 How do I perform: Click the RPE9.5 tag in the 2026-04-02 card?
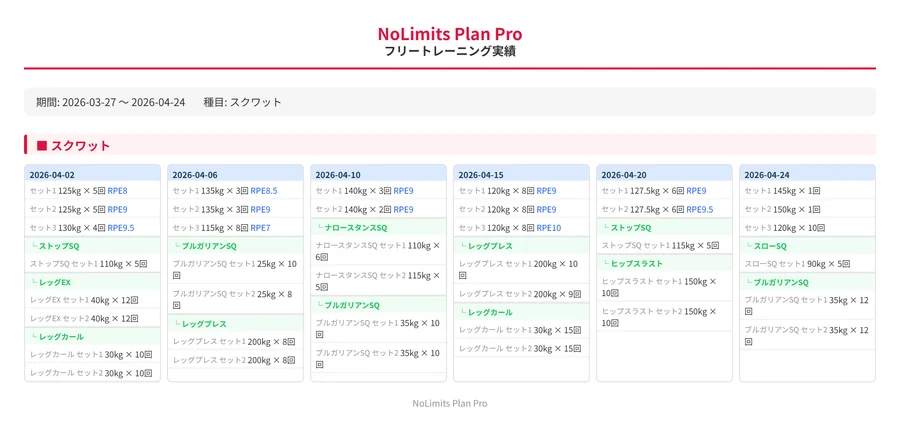point(121,228)
